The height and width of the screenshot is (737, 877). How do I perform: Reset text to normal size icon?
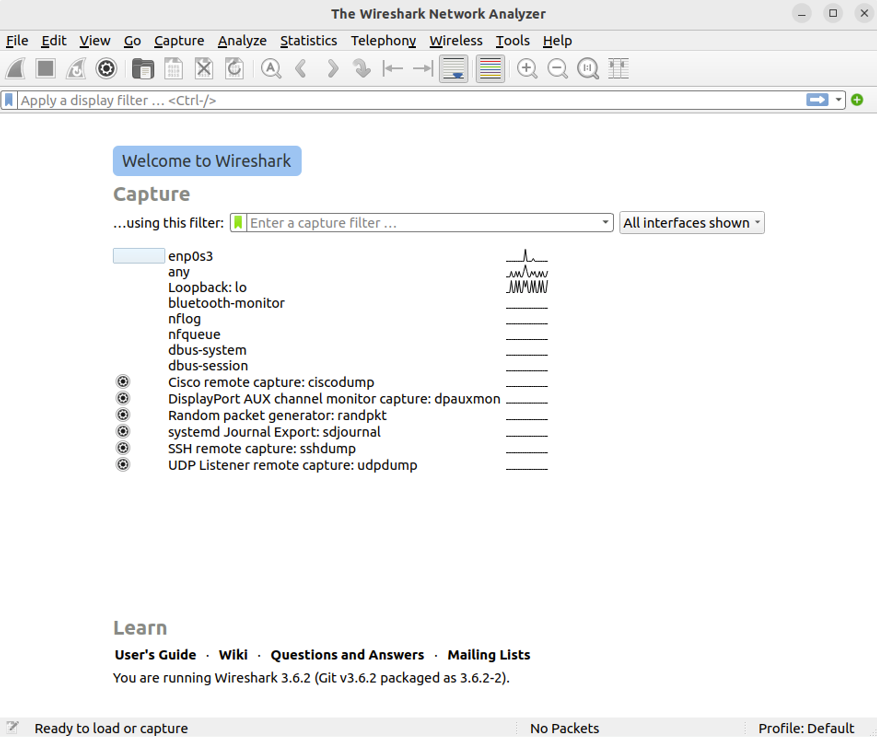click(x=588, y=69)
